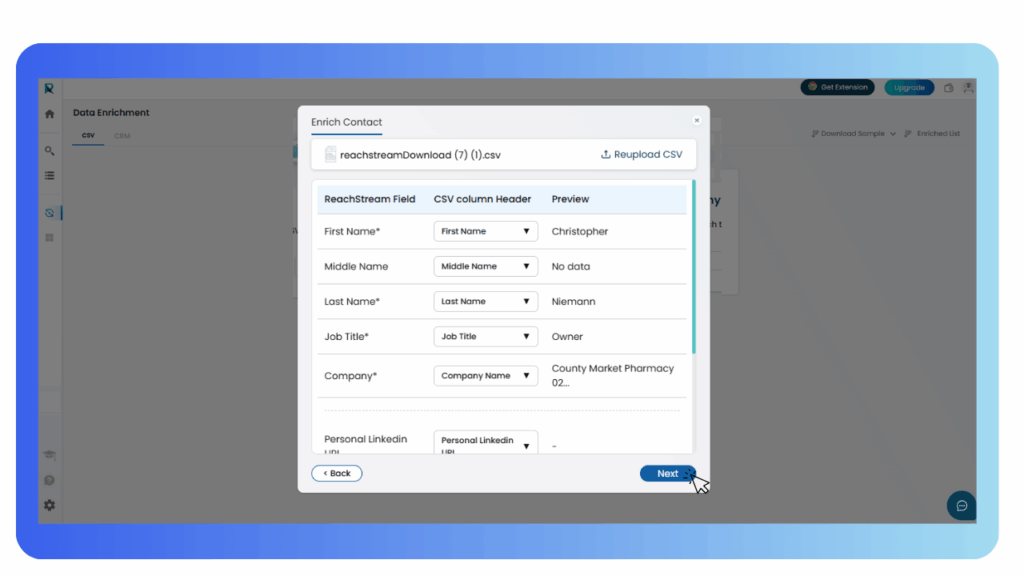Click the field mapping table scrollbar

[x=693, y=267]
